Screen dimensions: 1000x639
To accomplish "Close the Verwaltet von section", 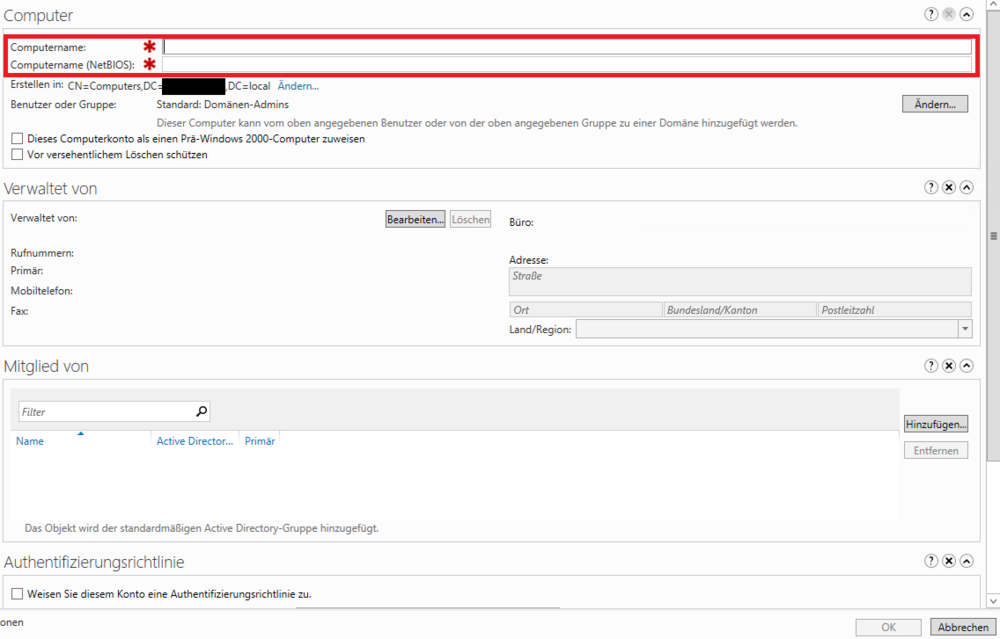I will [949, 188].
